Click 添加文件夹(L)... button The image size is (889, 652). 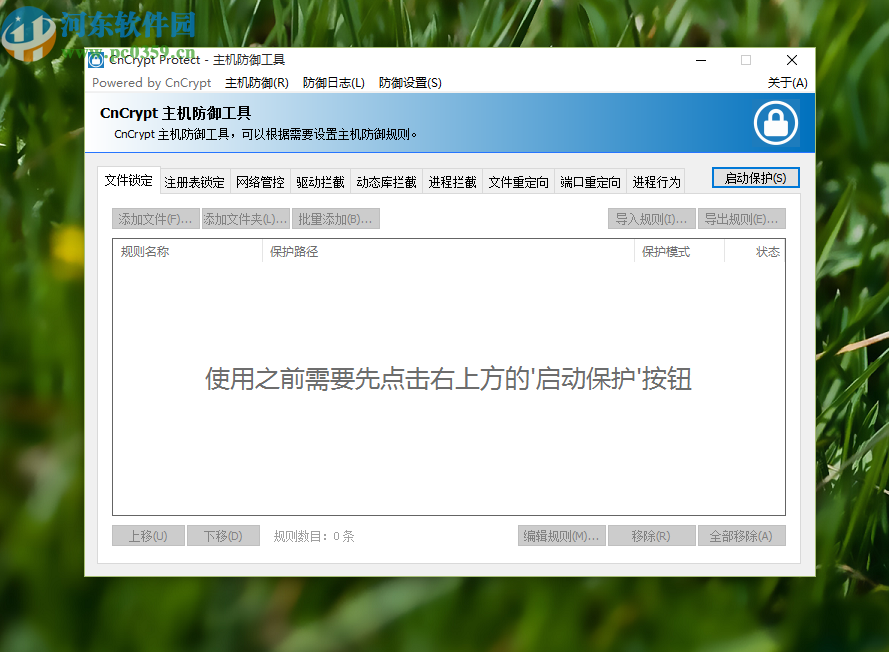(245, 219)
